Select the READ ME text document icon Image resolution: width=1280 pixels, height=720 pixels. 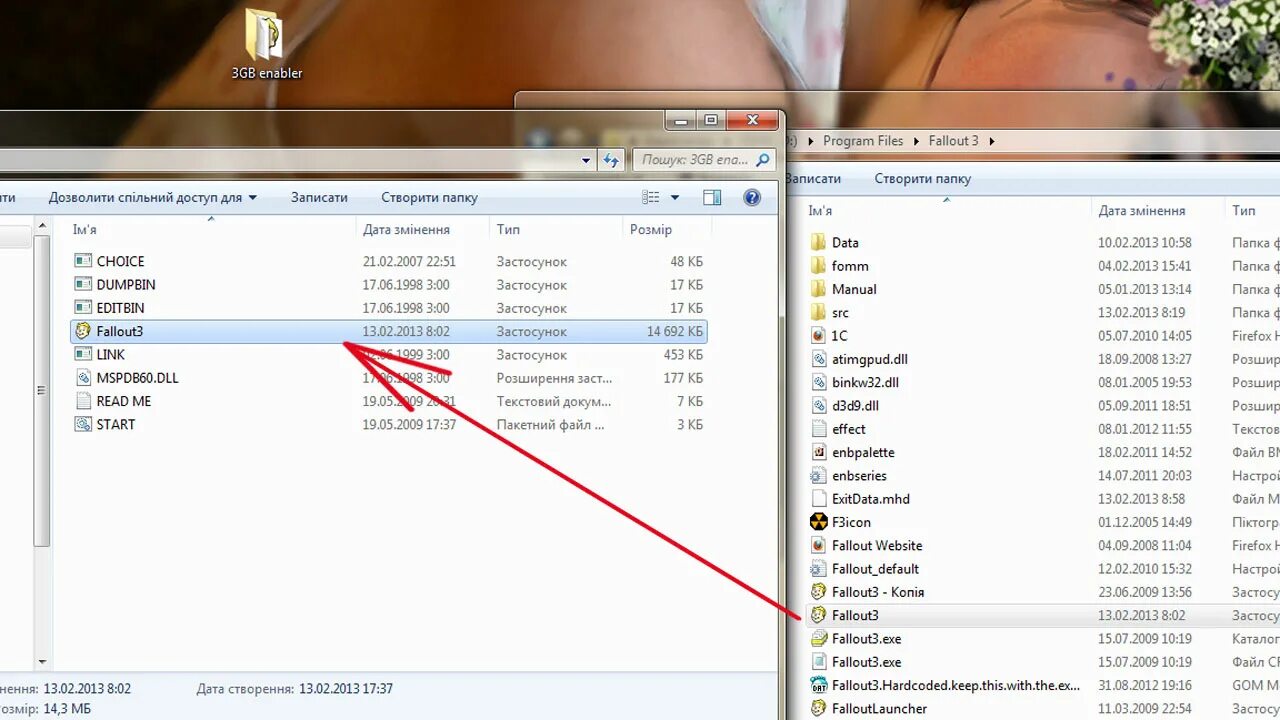83,401
